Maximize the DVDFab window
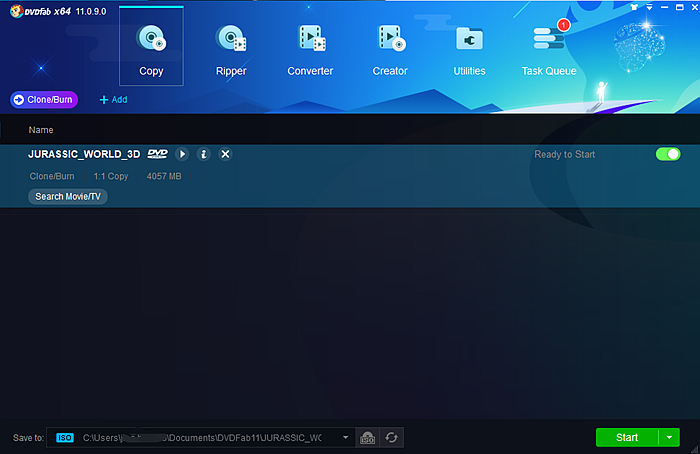The image size is (700, 454). pyautogui.click(x=679, y=7)
